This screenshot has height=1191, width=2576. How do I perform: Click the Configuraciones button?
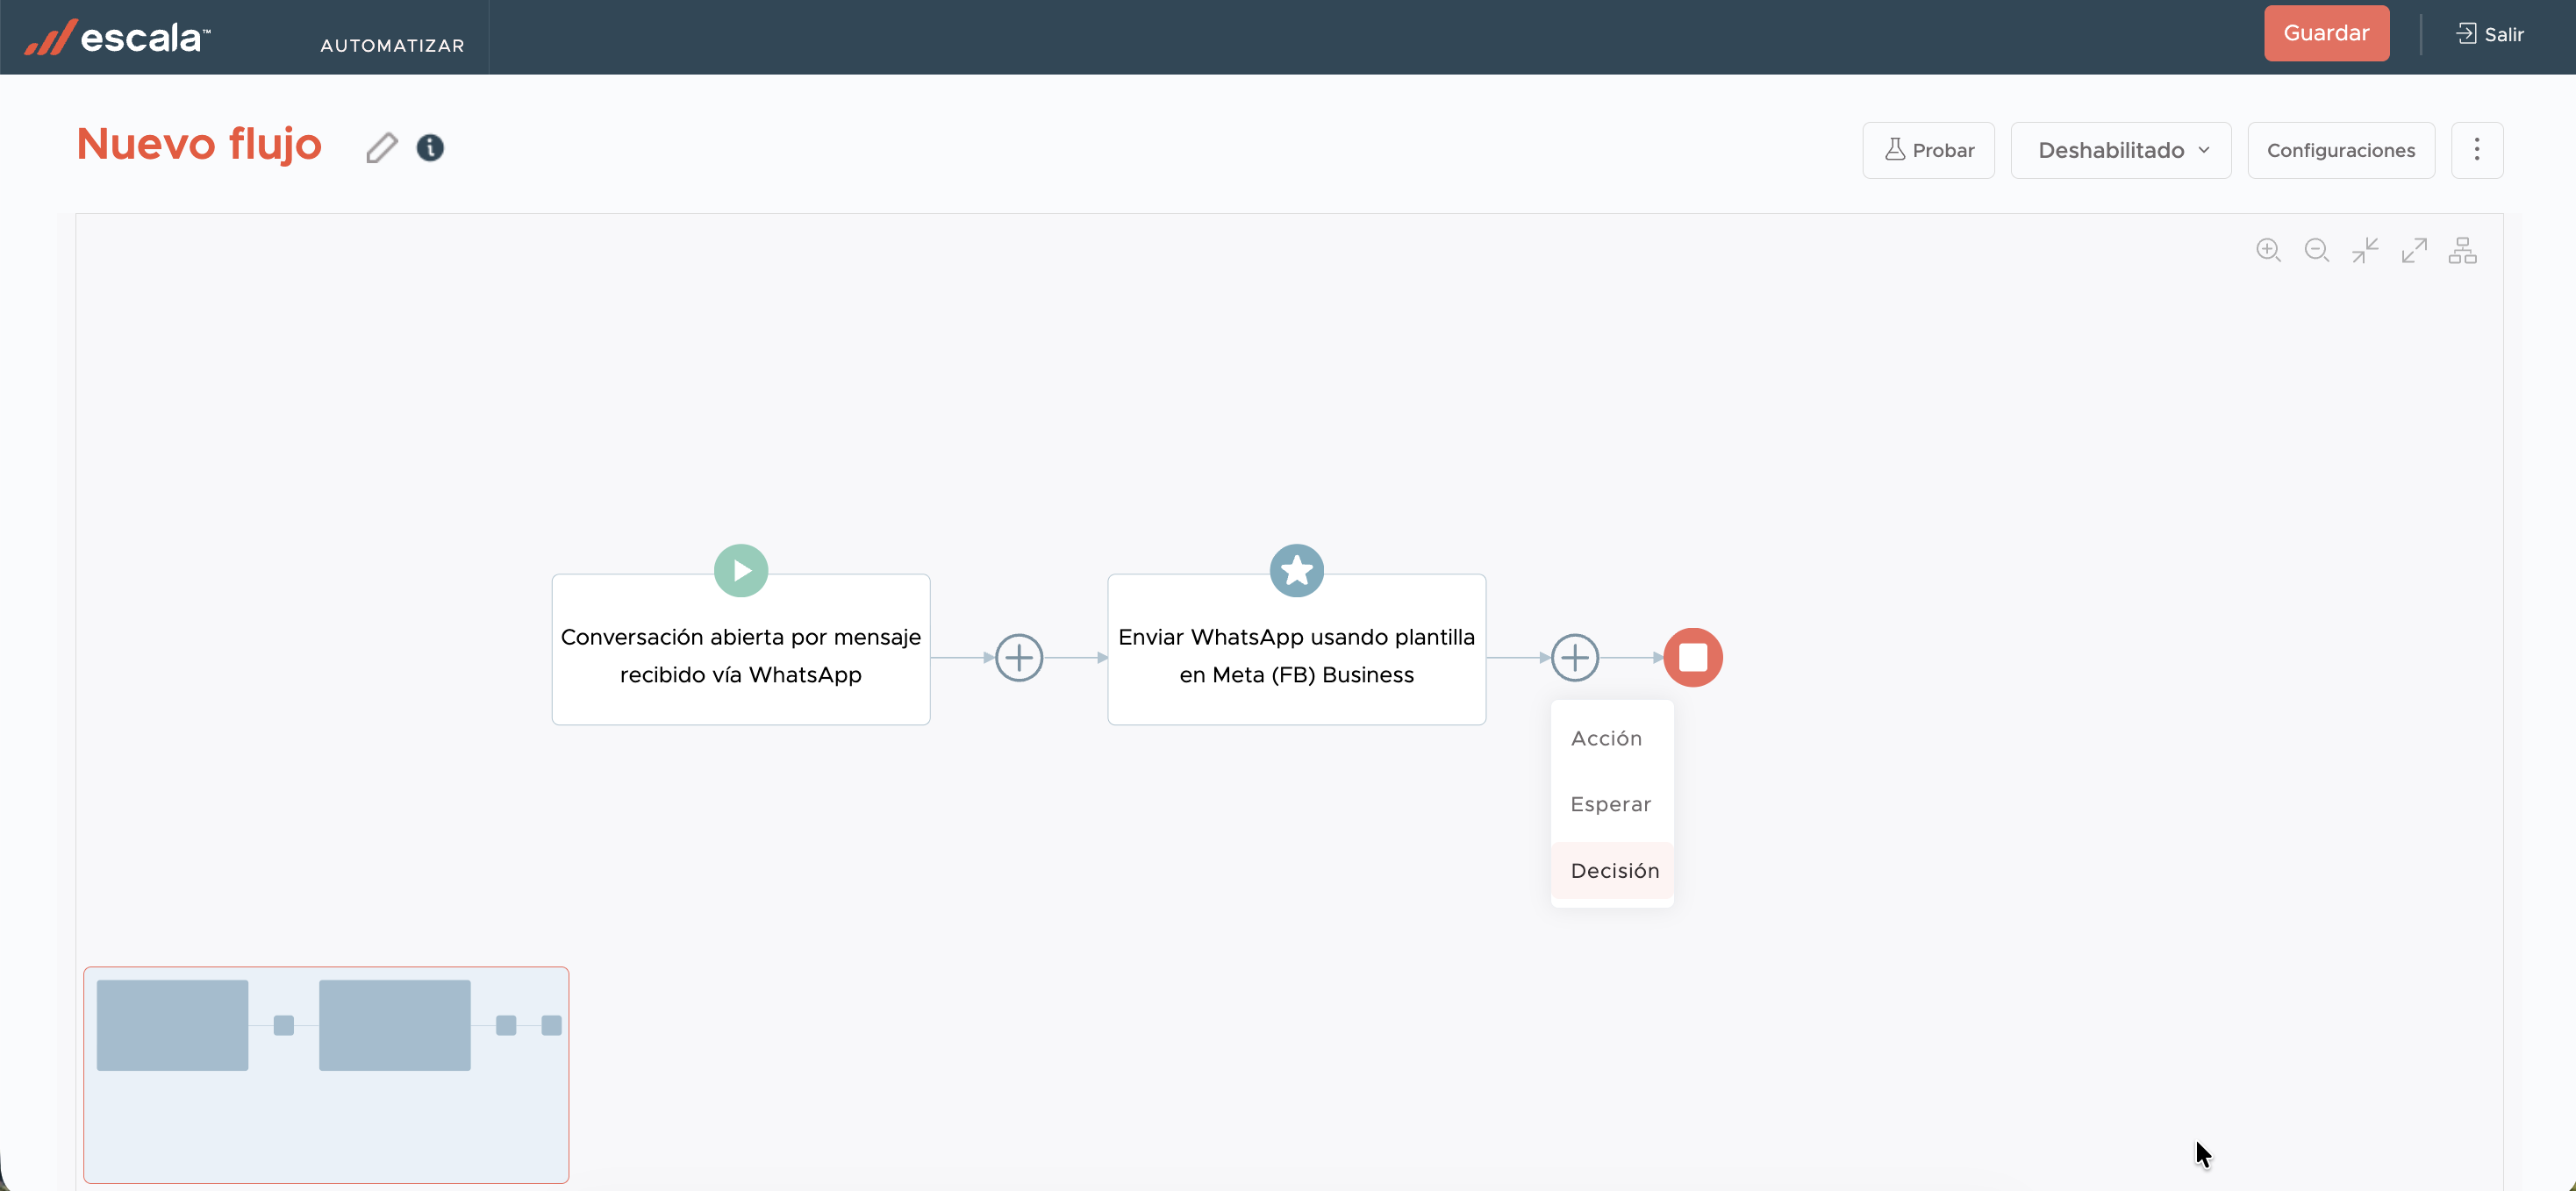(x=2340, y=150)
